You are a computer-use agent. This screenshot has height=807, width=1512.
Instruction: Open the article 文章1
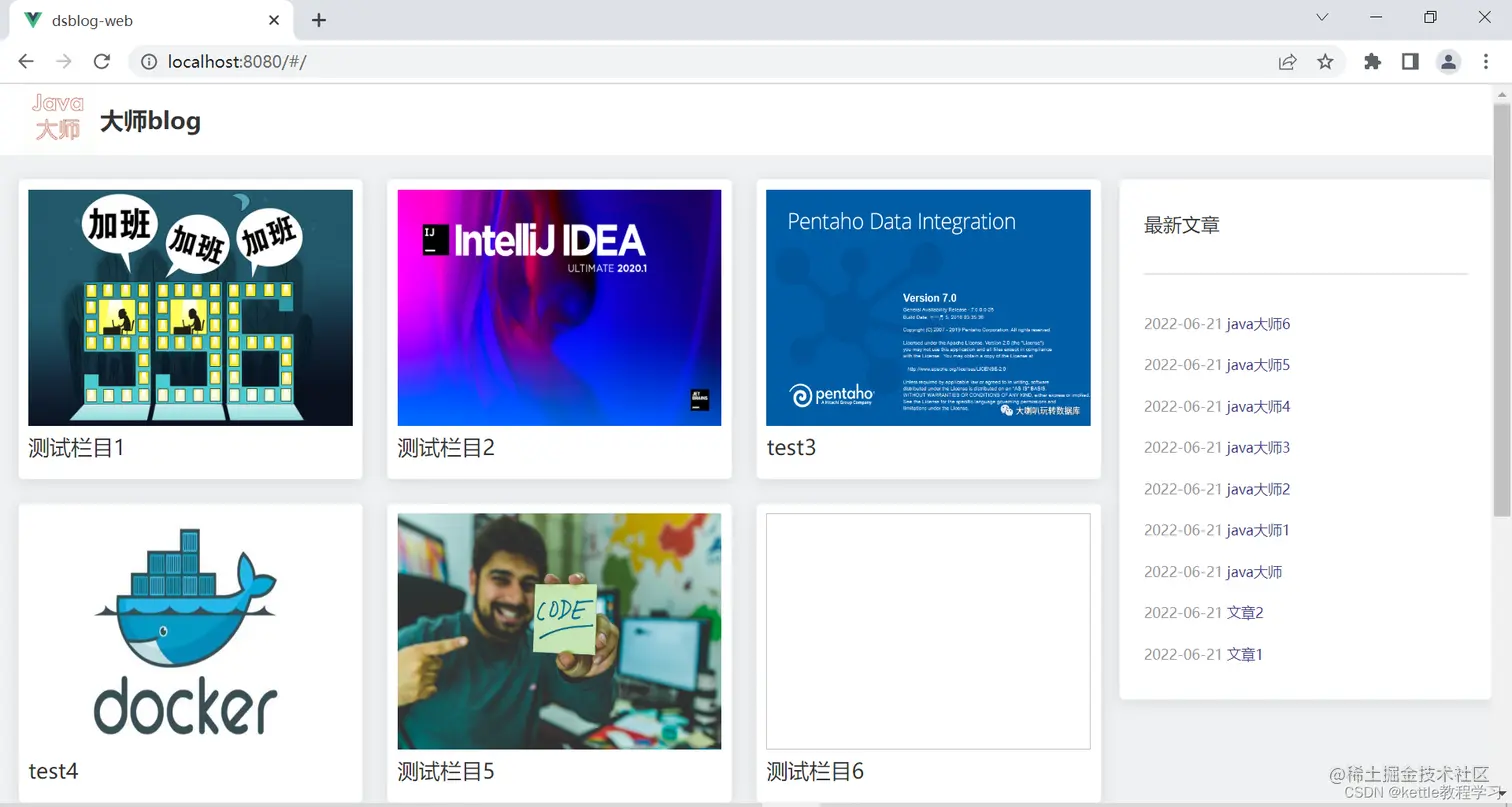(x=1245, y=655)
